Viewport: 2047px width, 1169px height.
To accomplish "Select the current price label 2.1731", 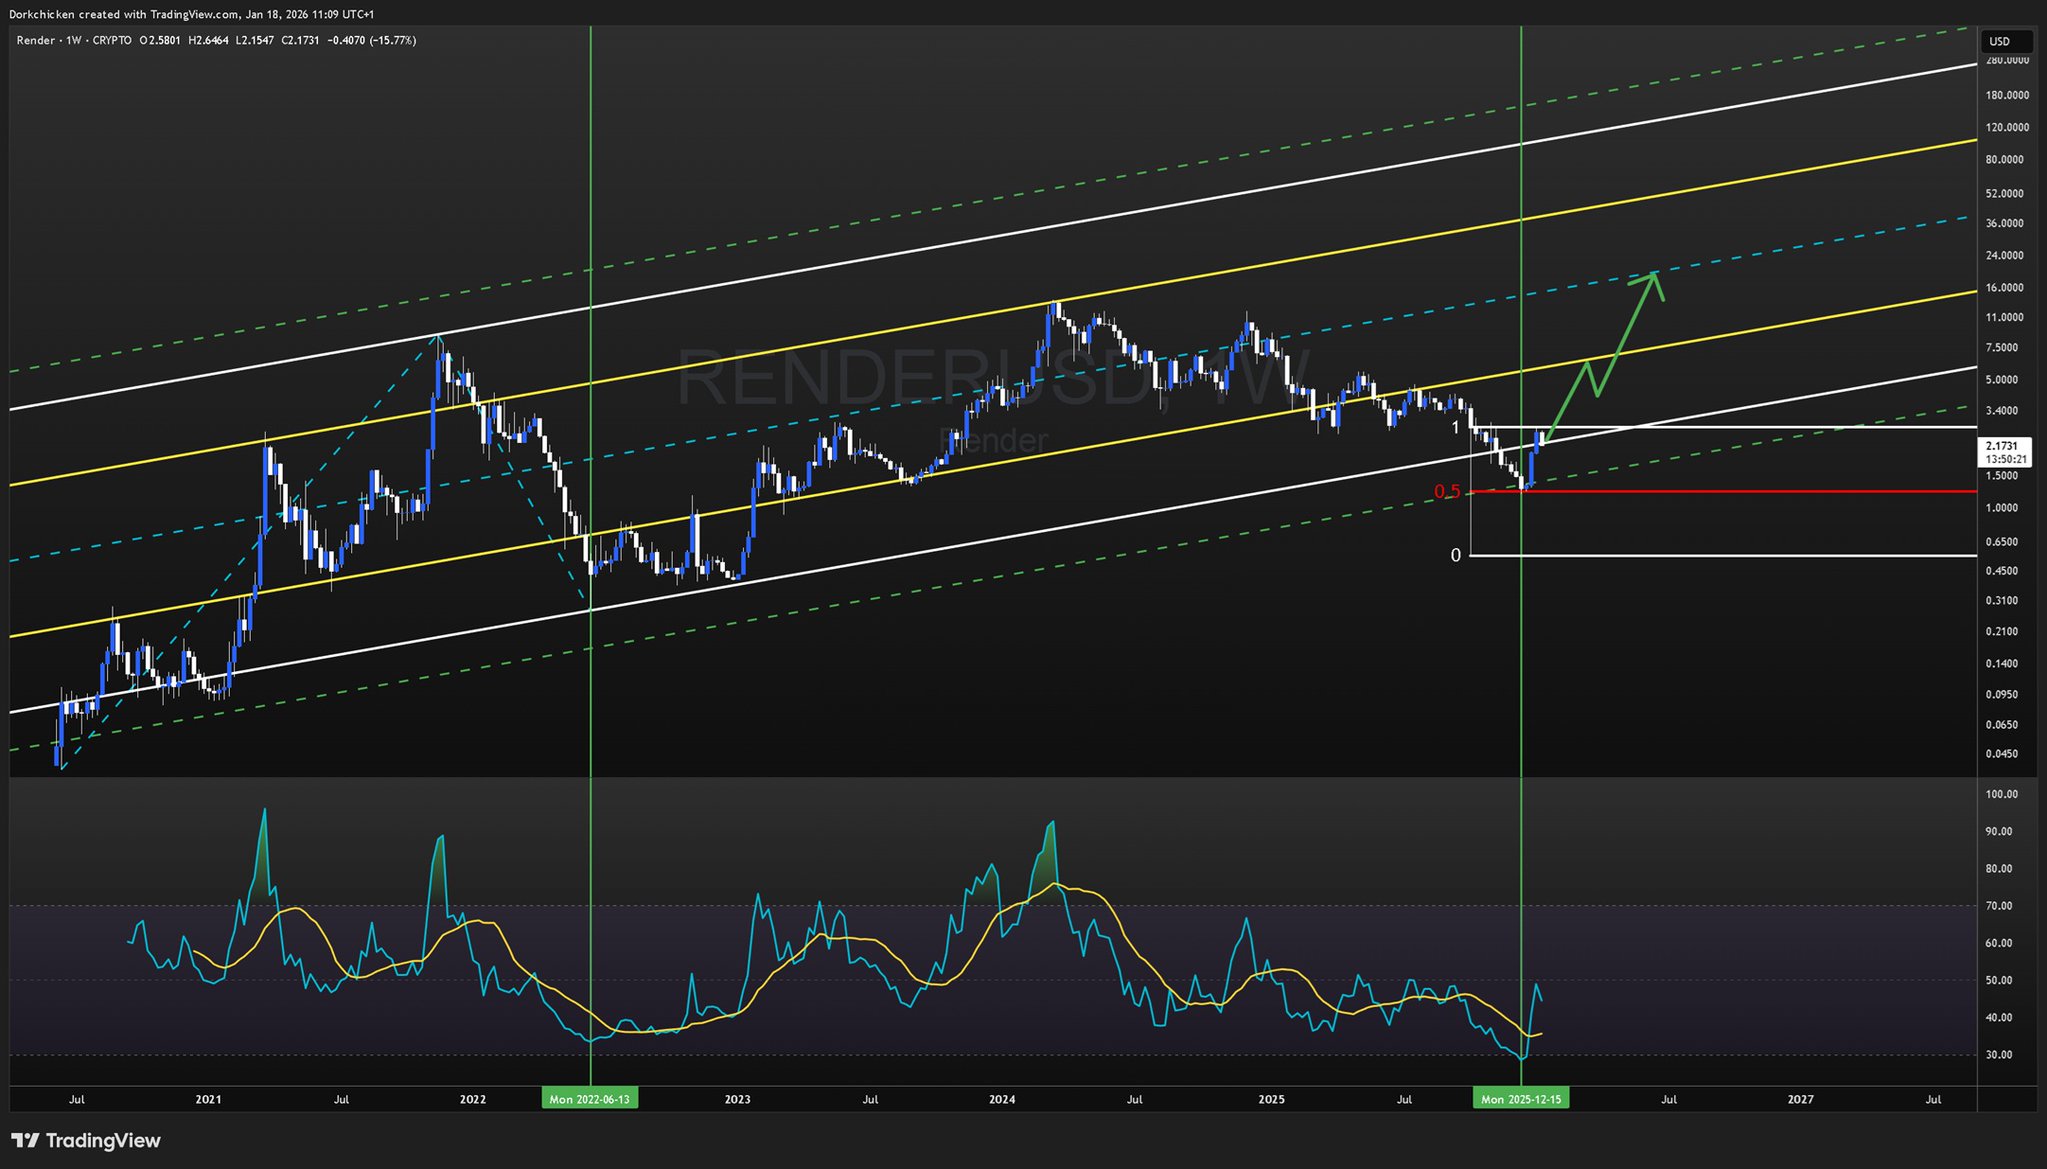I will click(x=2001, y=445).
